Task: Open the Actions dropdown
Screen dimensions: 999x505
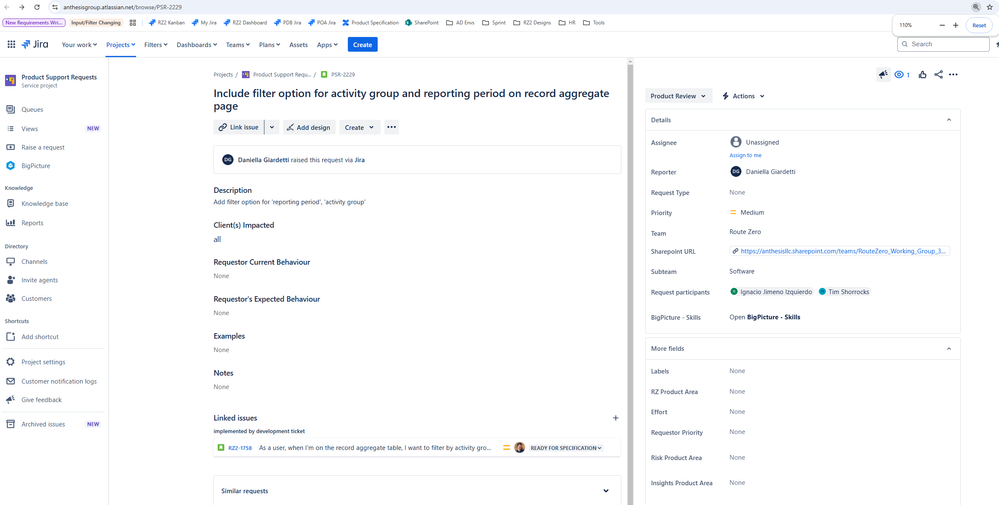Action: [743, 96]
